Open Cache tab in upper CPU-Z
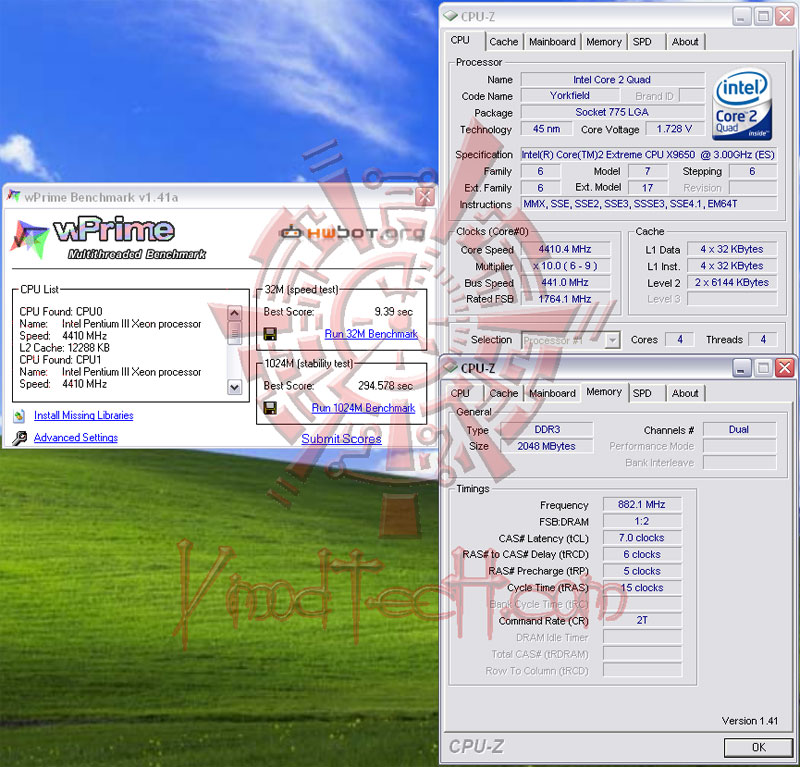This screenshot has width=800, height=767. click(x=504, y=42)
